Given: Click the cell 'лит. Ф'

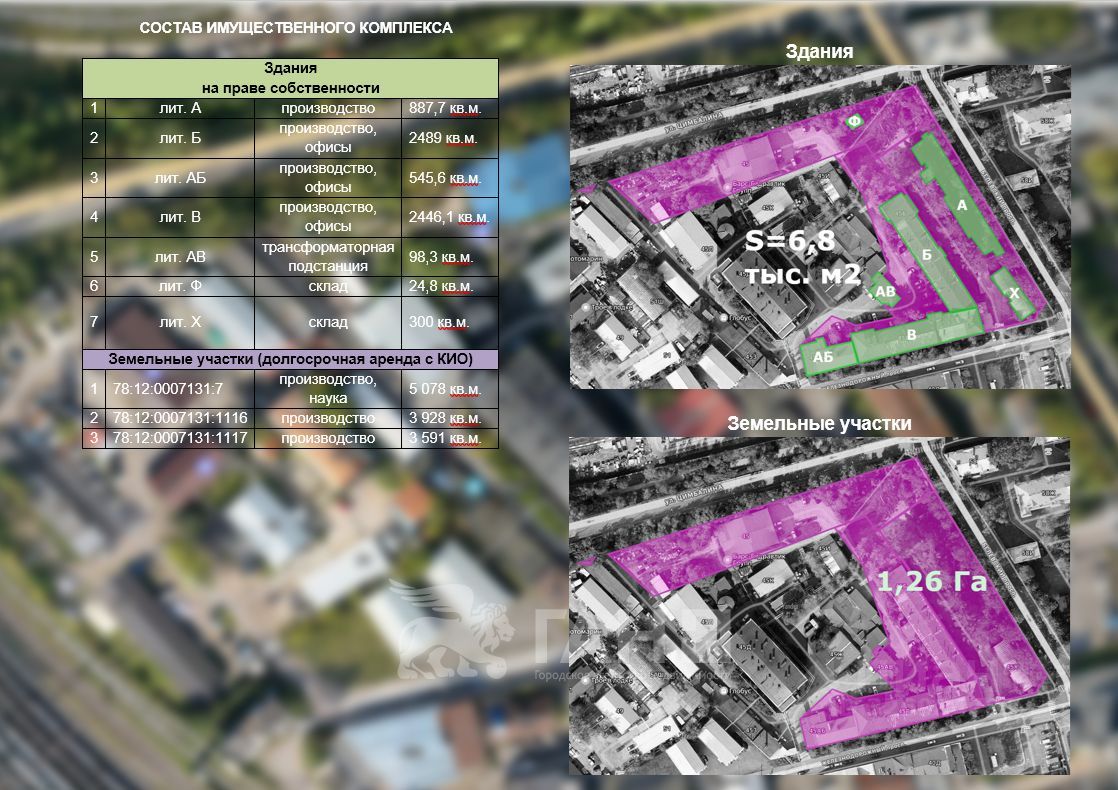Looking at the screenshot, I should pos(180,286).
